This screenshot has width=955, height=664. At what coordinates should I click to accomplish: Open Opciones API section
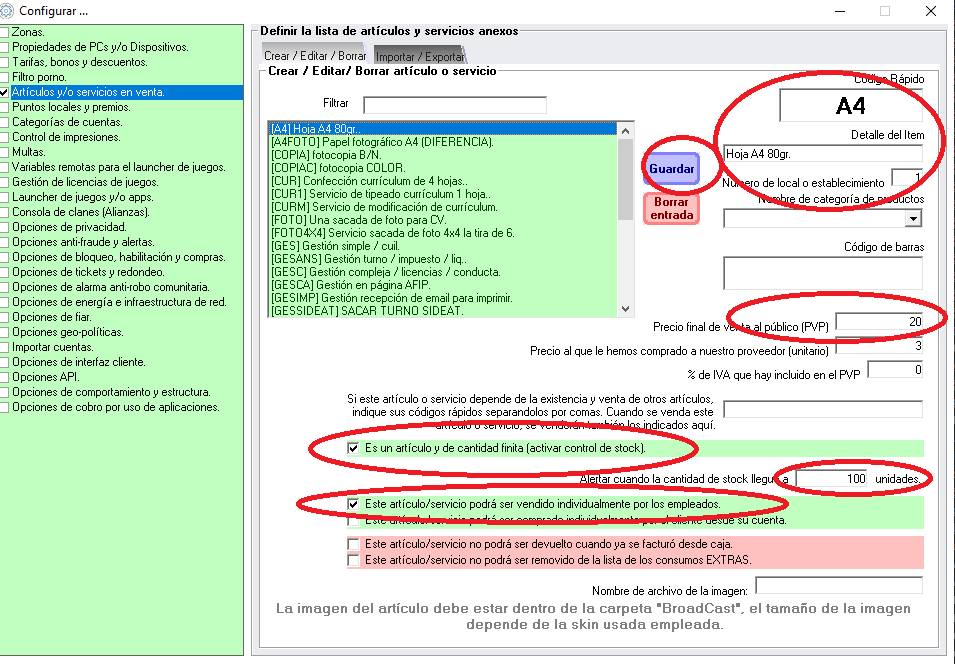pos(46,377)
